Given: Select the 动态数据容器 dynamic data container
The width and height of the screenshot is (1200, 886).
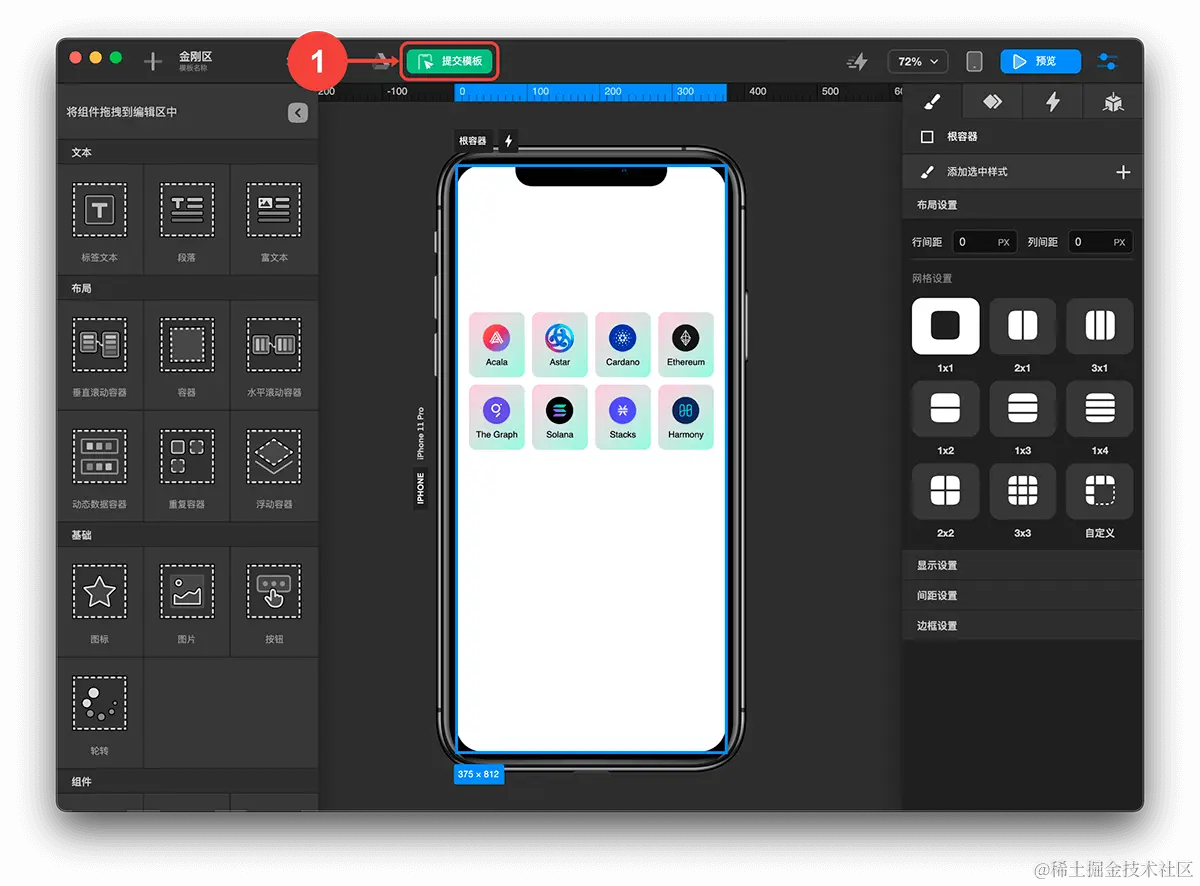Looking at the screenshot, I should pos(100,466).
